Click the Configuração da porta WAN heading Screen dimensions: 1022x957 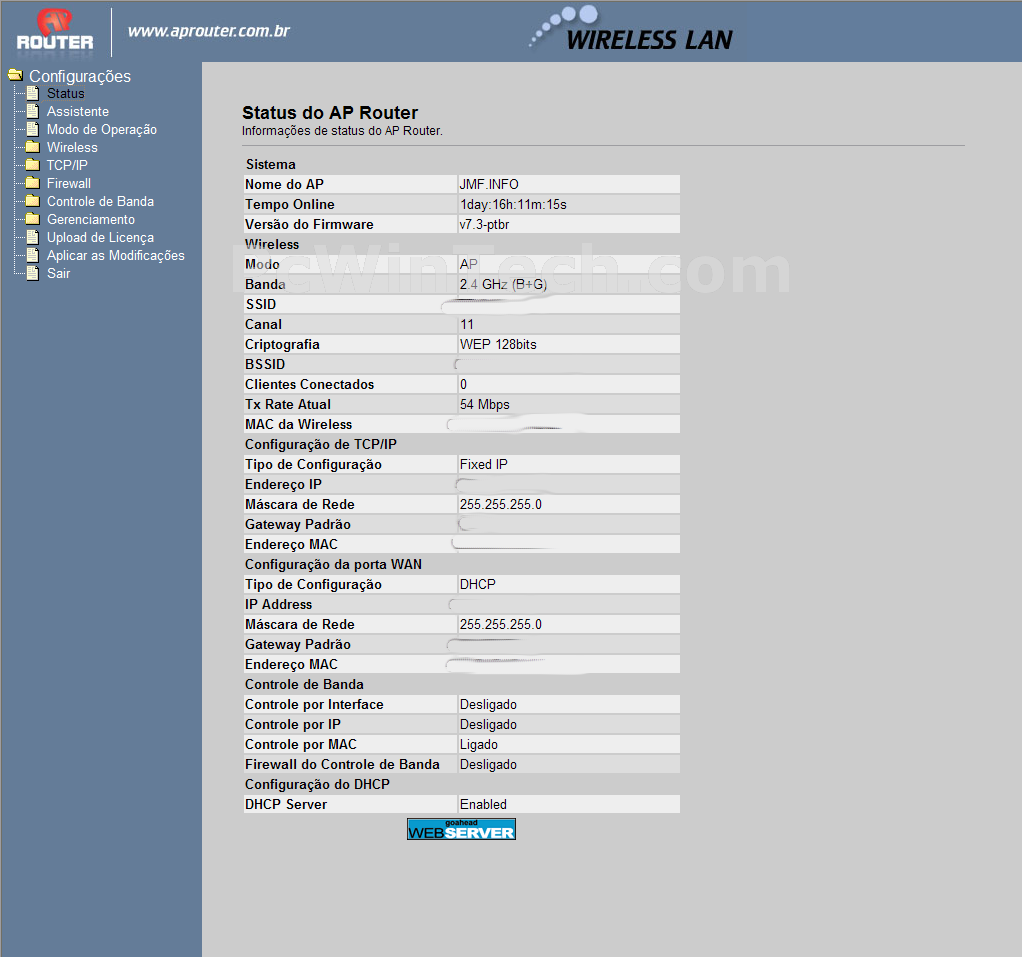click(333, 565)
